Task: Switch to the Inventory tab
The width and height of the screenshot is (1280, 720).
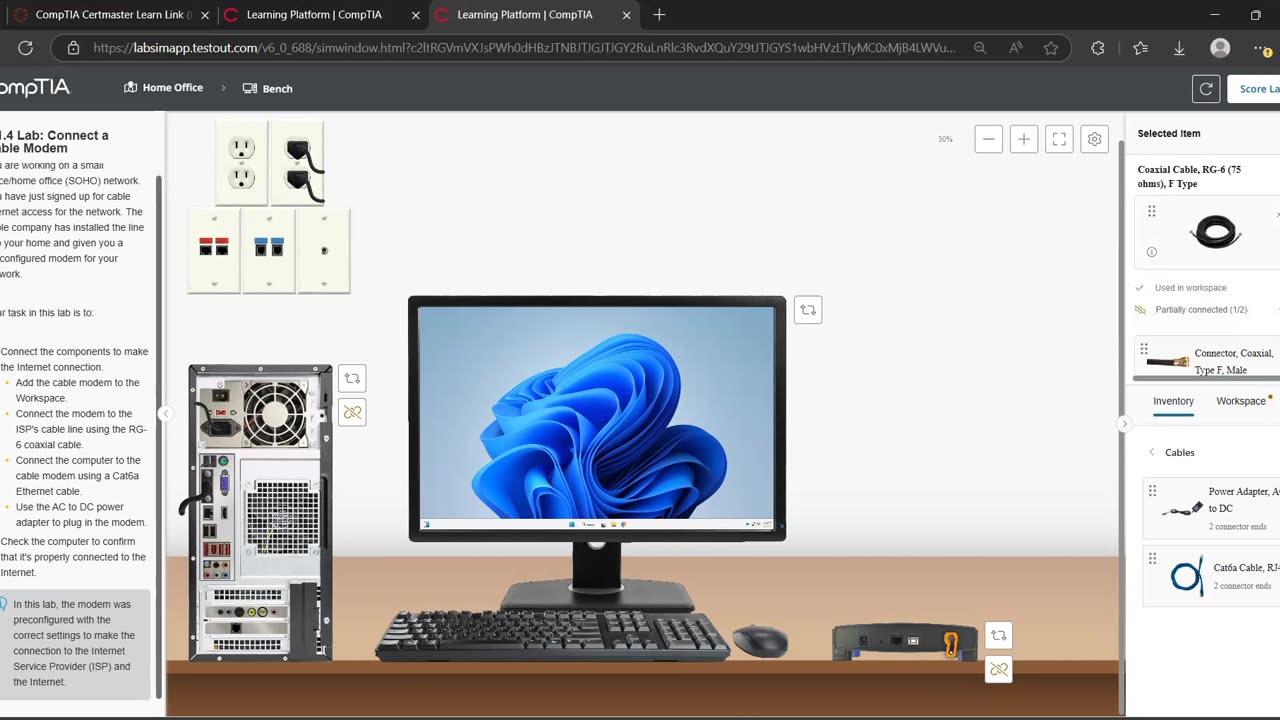Action: click(x=1173, y=401)
